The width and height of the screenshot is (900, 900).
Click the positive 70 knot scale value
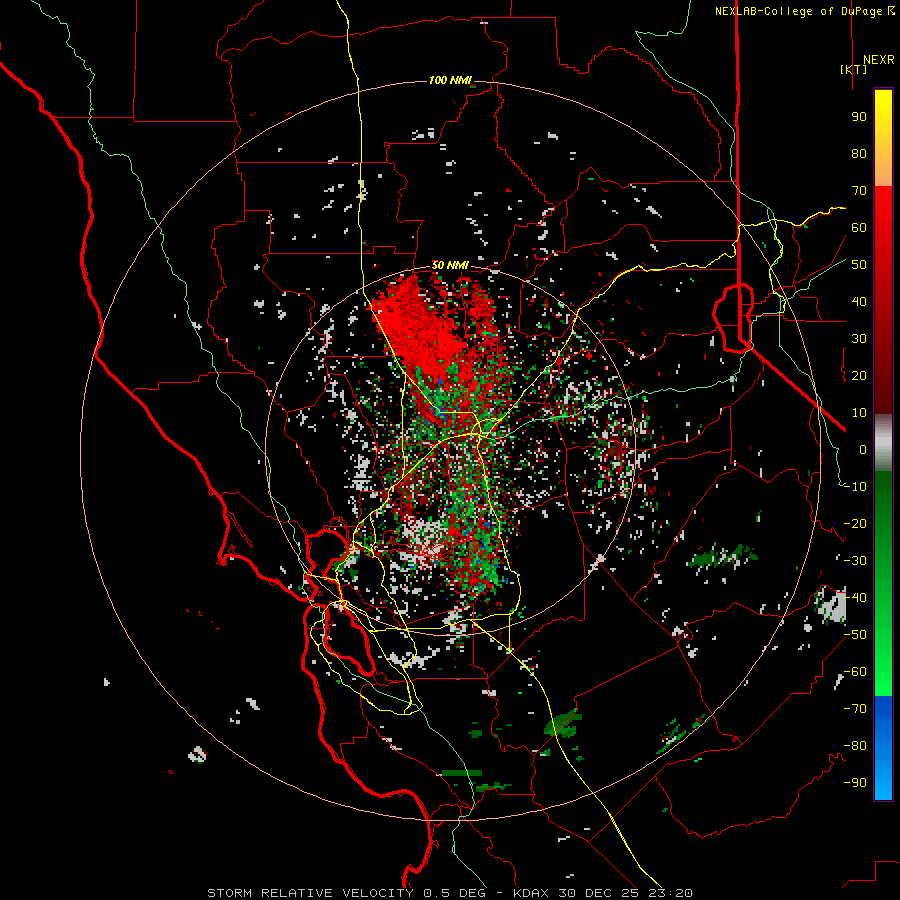click(859, 191)
